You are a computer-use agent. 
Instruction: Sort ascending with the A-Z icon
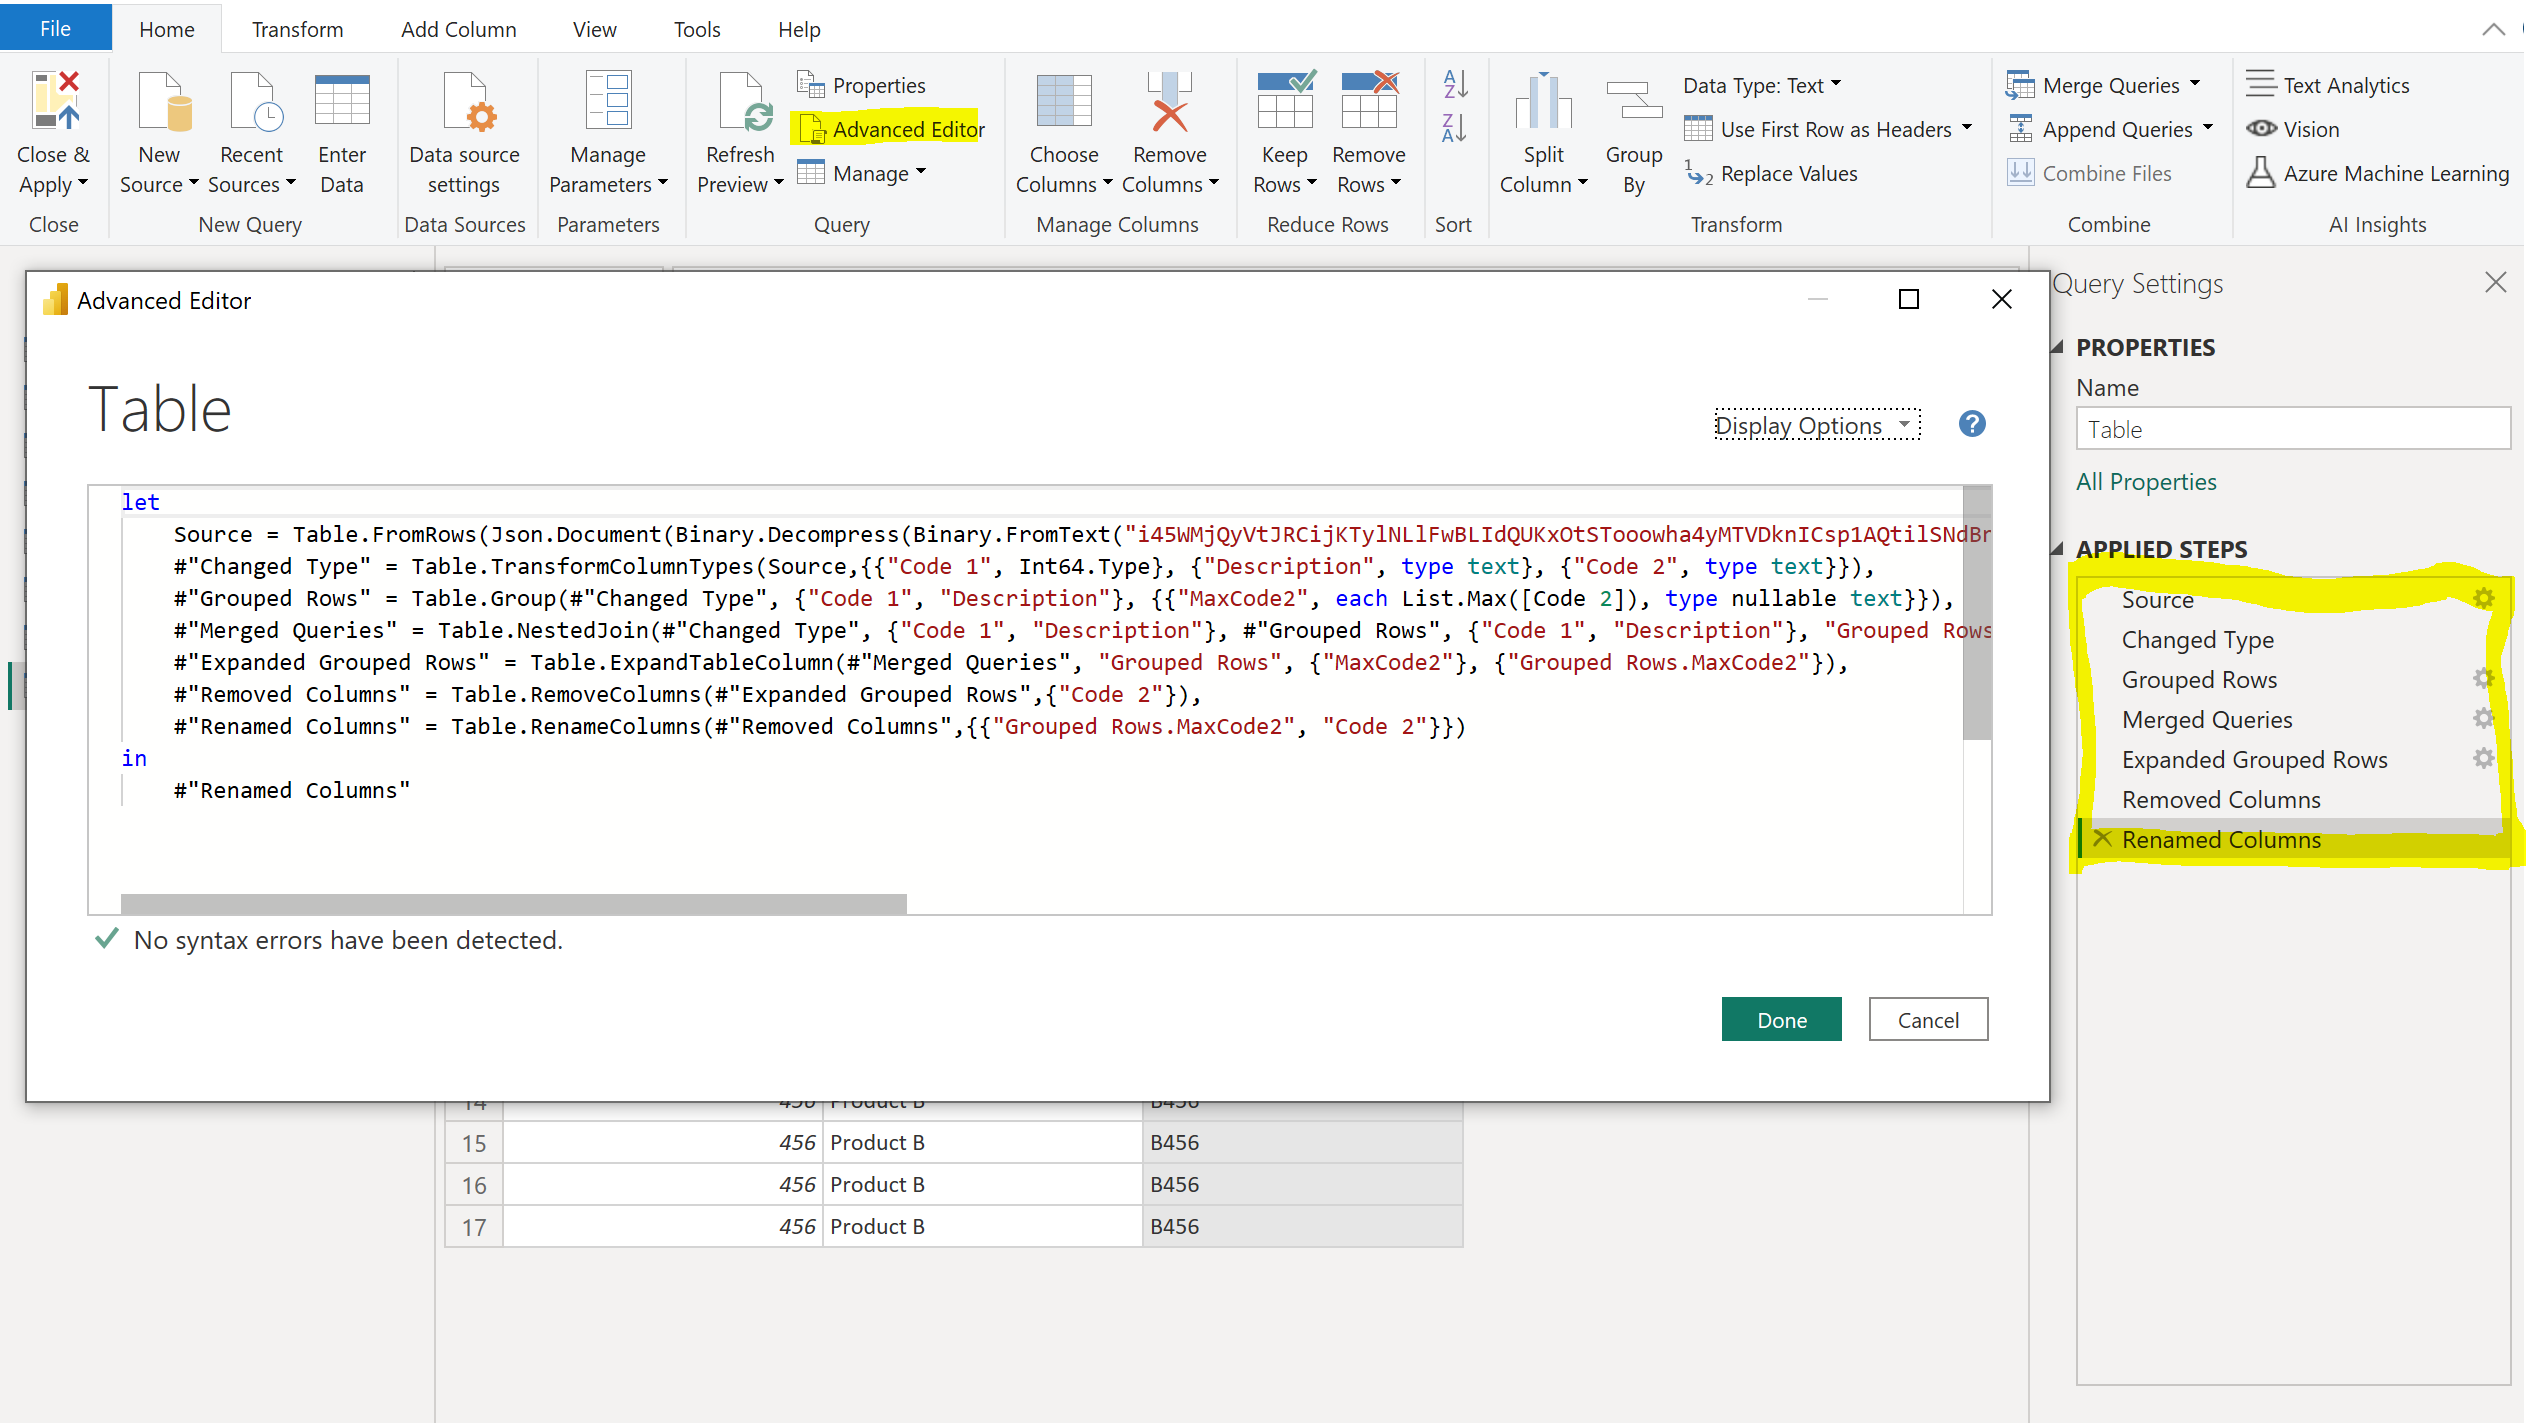pyautogui.click(x=1455, y=84)
